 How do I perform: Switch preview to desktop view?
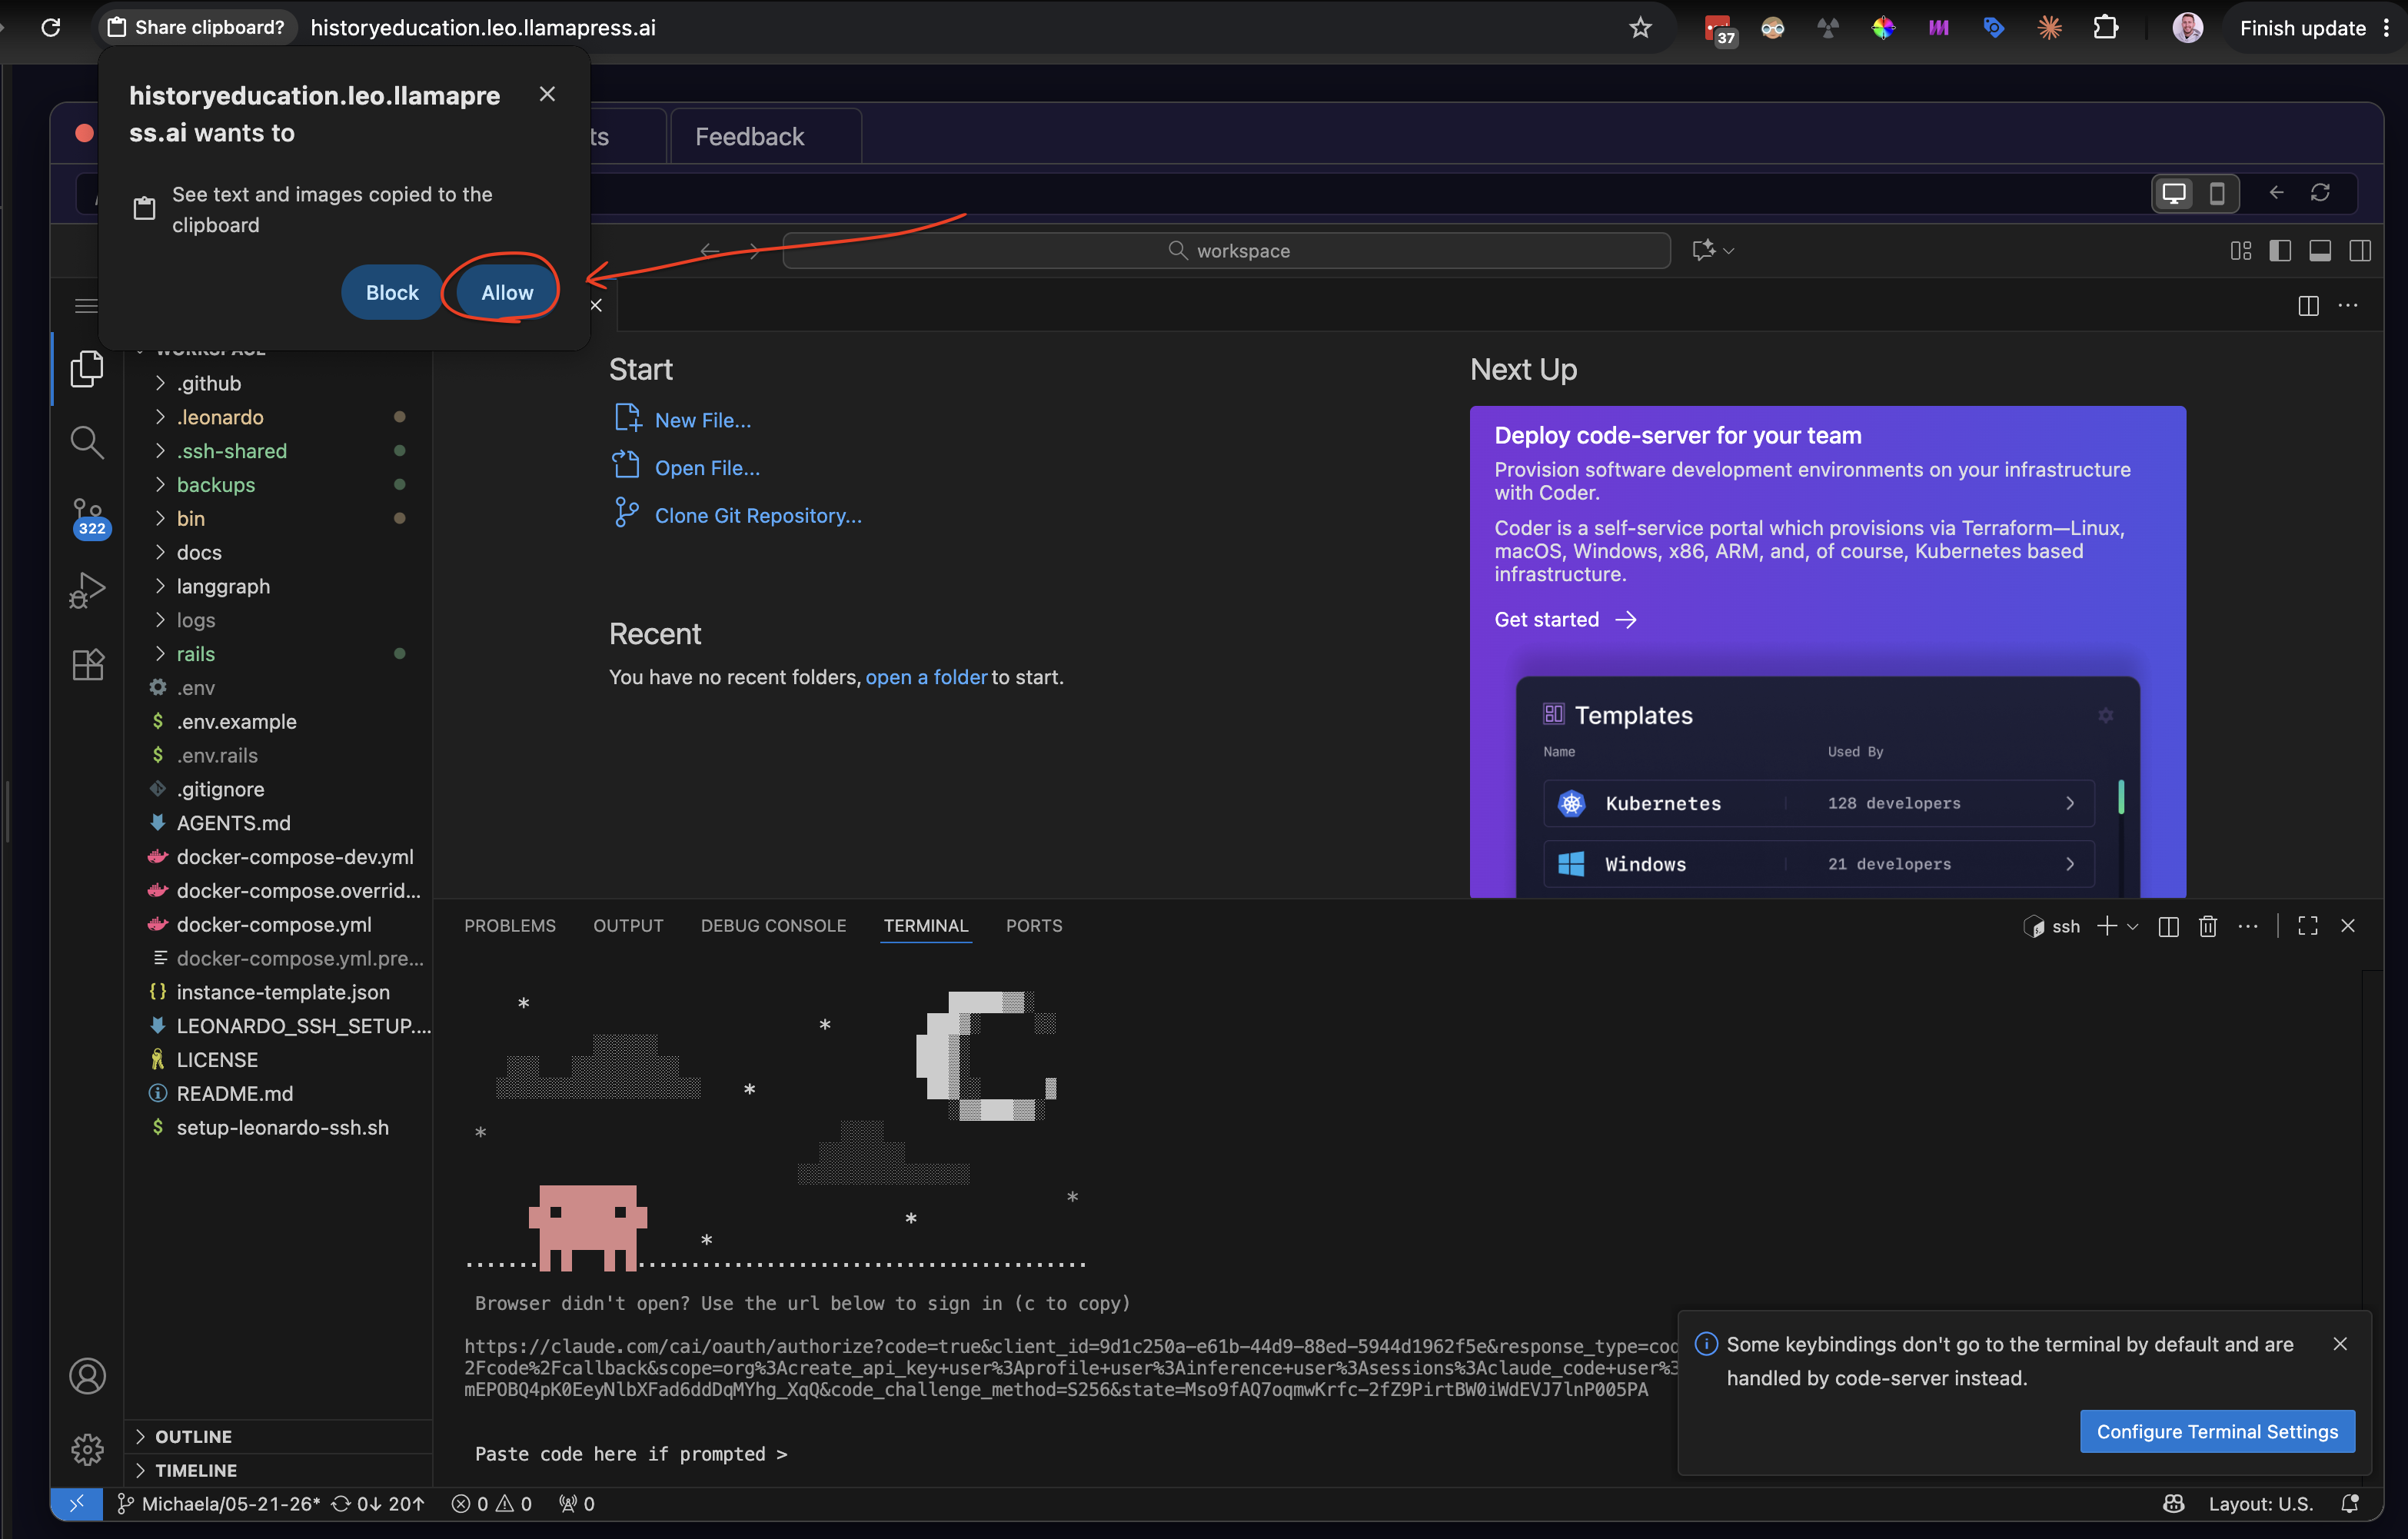click(x=2174, y=193)
